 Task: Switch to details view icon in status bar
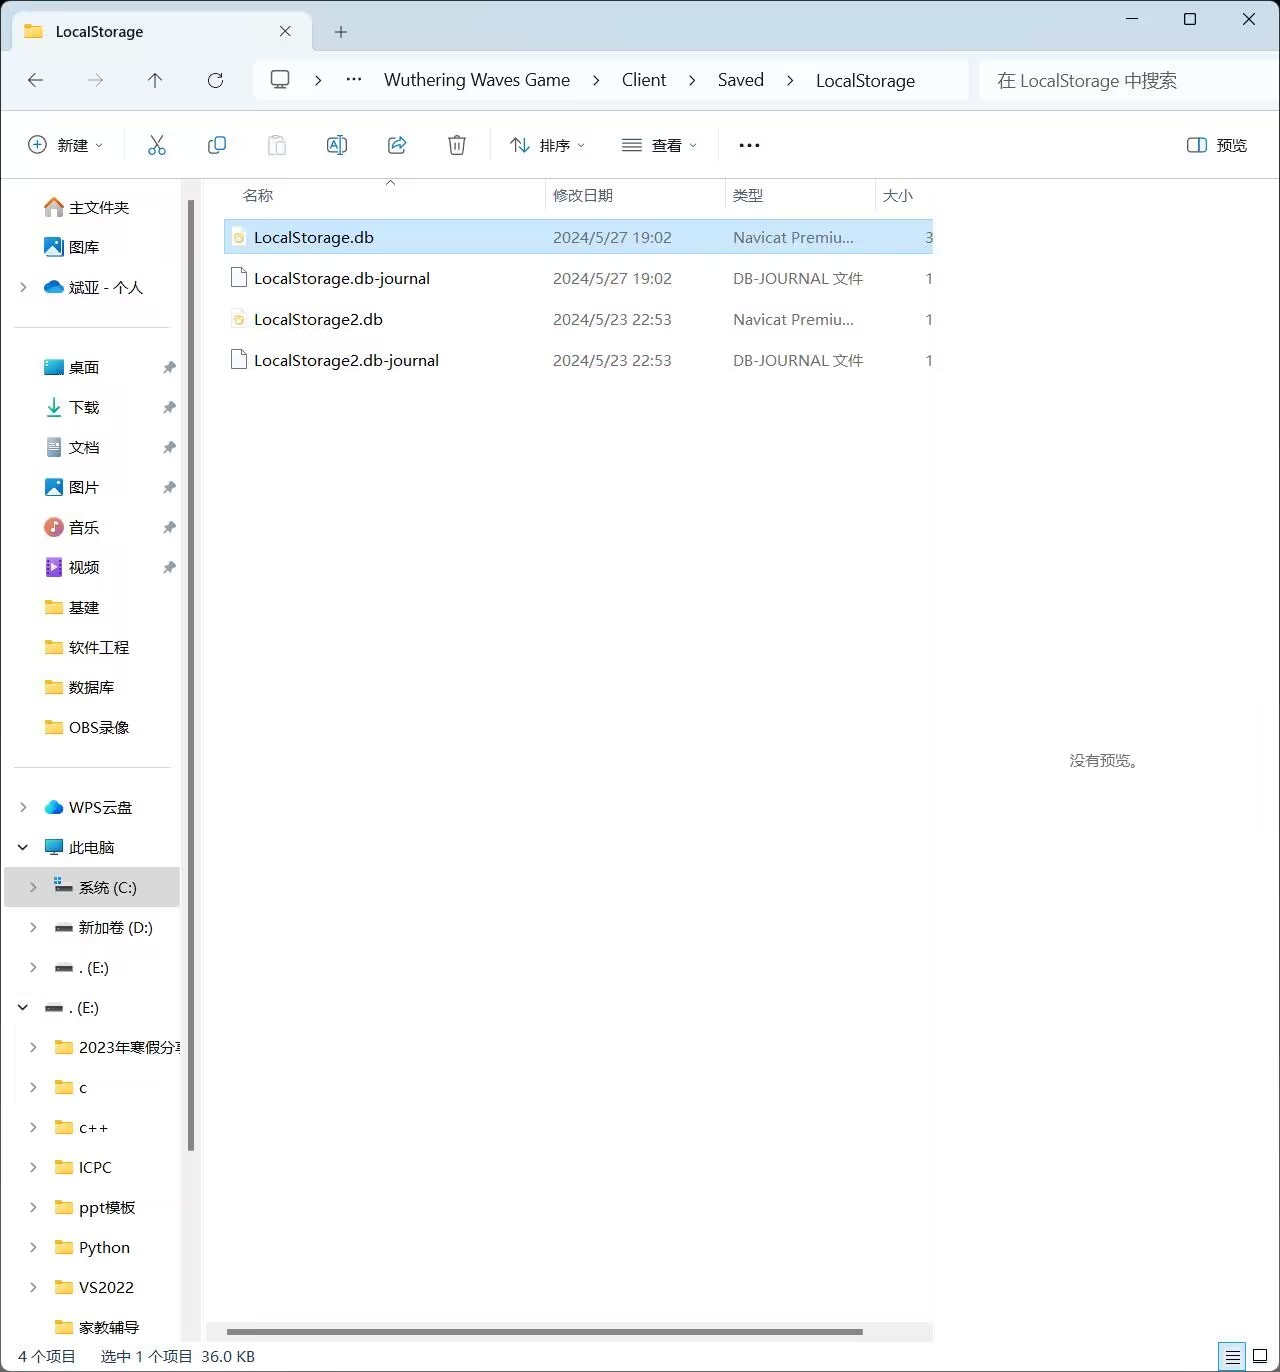point(1233,1357)
